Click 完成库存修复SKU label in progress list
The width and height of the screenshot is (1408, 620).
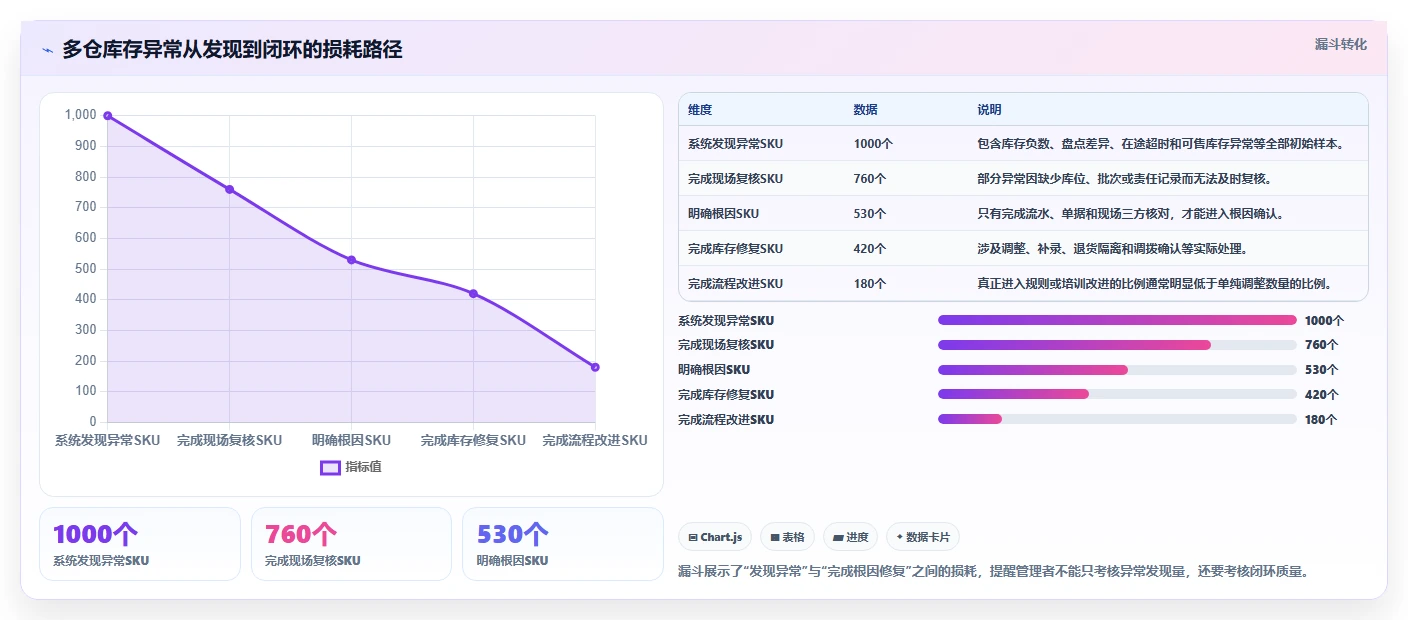(x=726, y=395)
